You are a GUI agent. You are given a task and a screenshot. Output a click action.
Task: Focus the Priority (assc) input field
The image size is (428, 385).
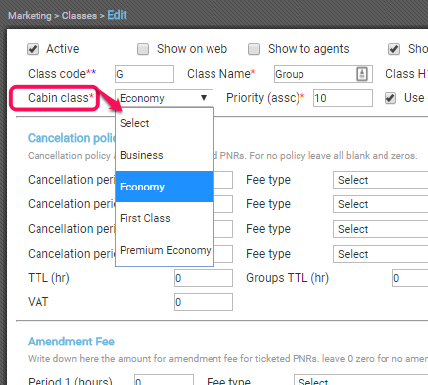click(x=343, y=98)
